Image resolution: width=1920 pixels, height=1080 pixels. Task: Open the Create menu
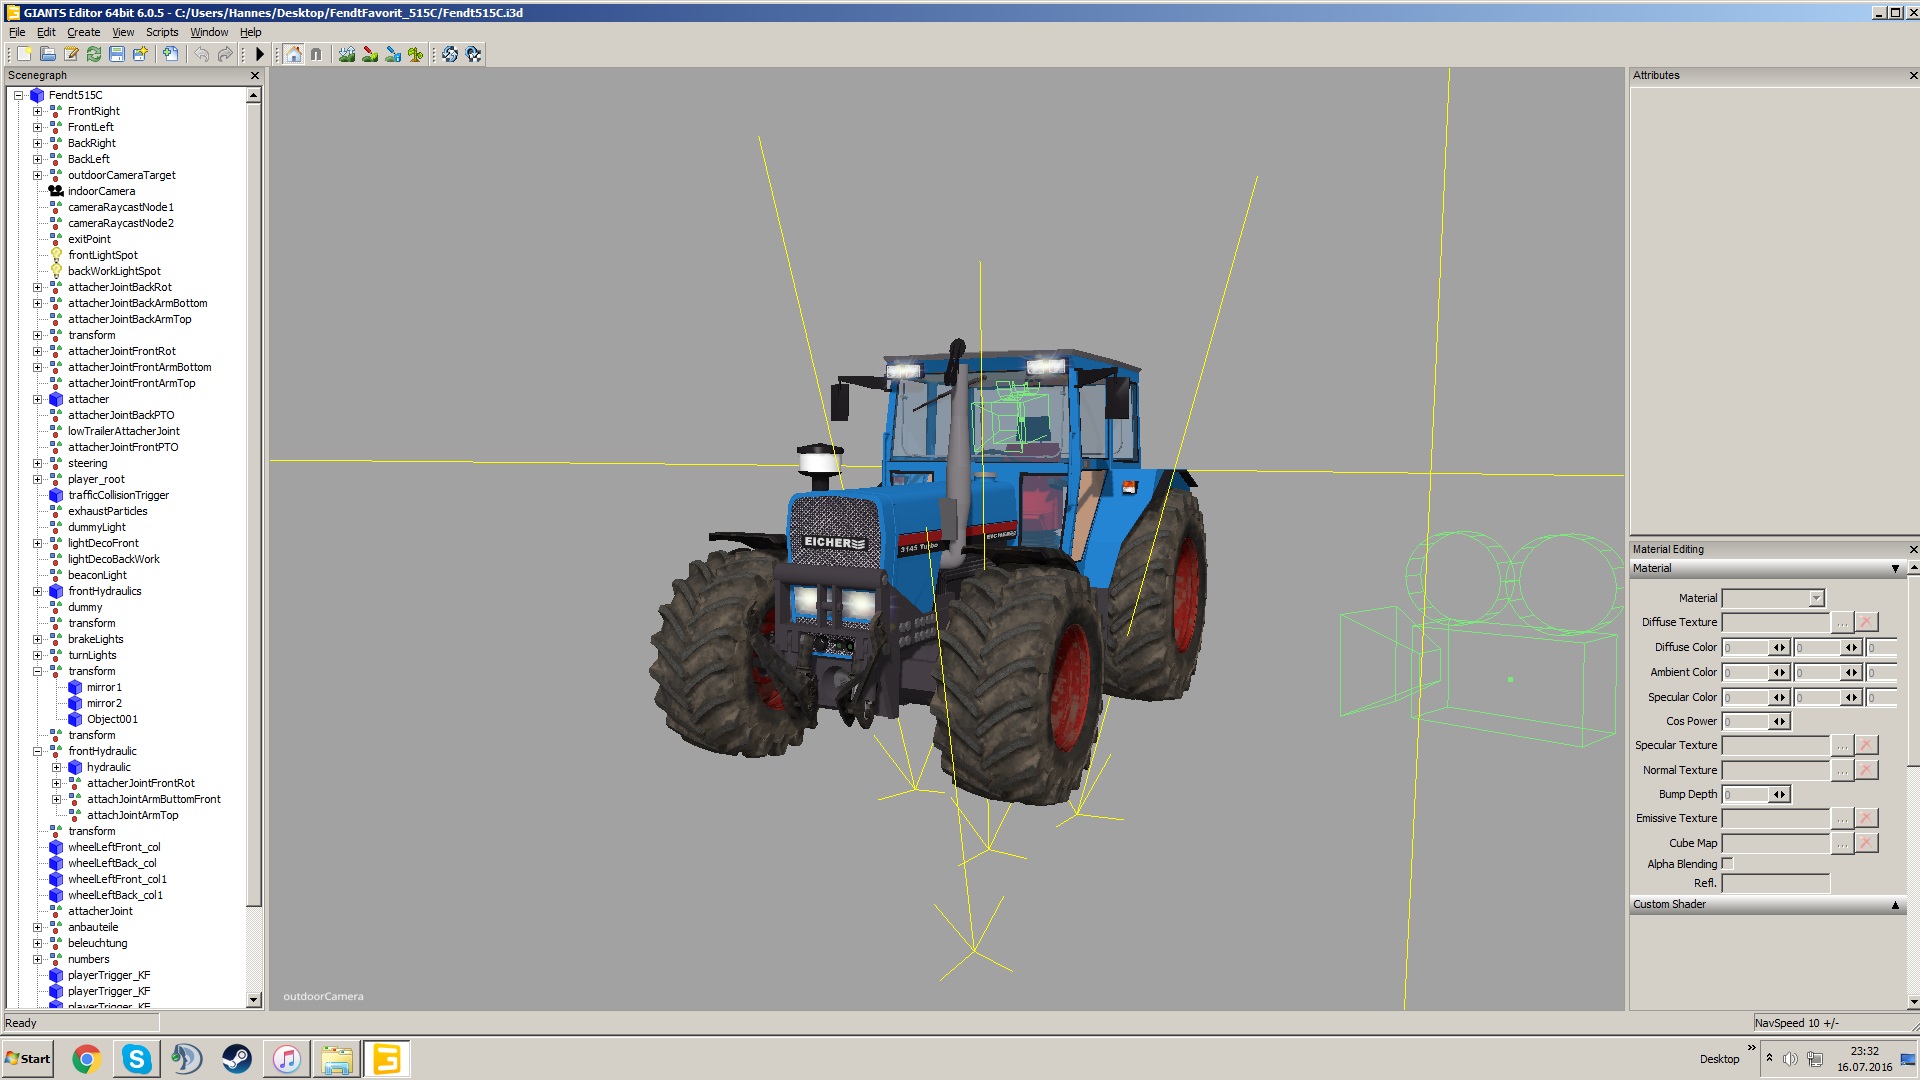tap(83, 32)
